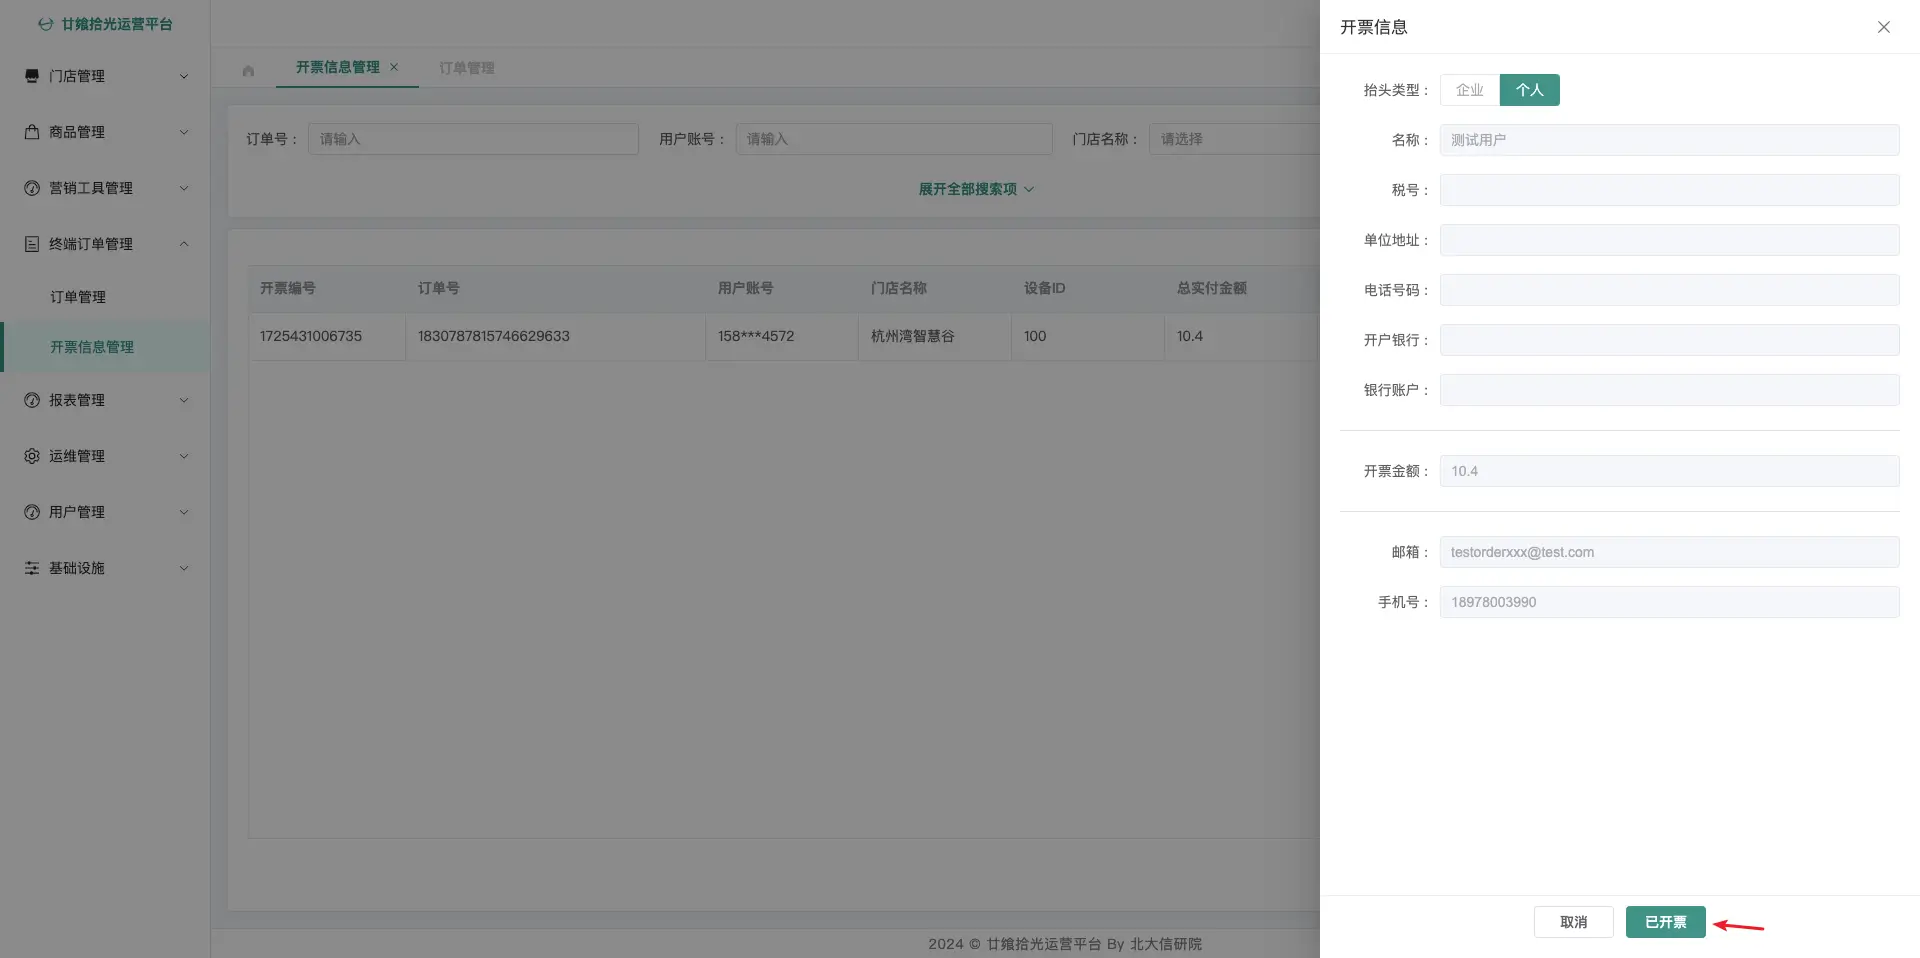Click the 用户账号 search input
Image resolution: width=1920 pixels, height=958 pixels.
coord(894,139)
